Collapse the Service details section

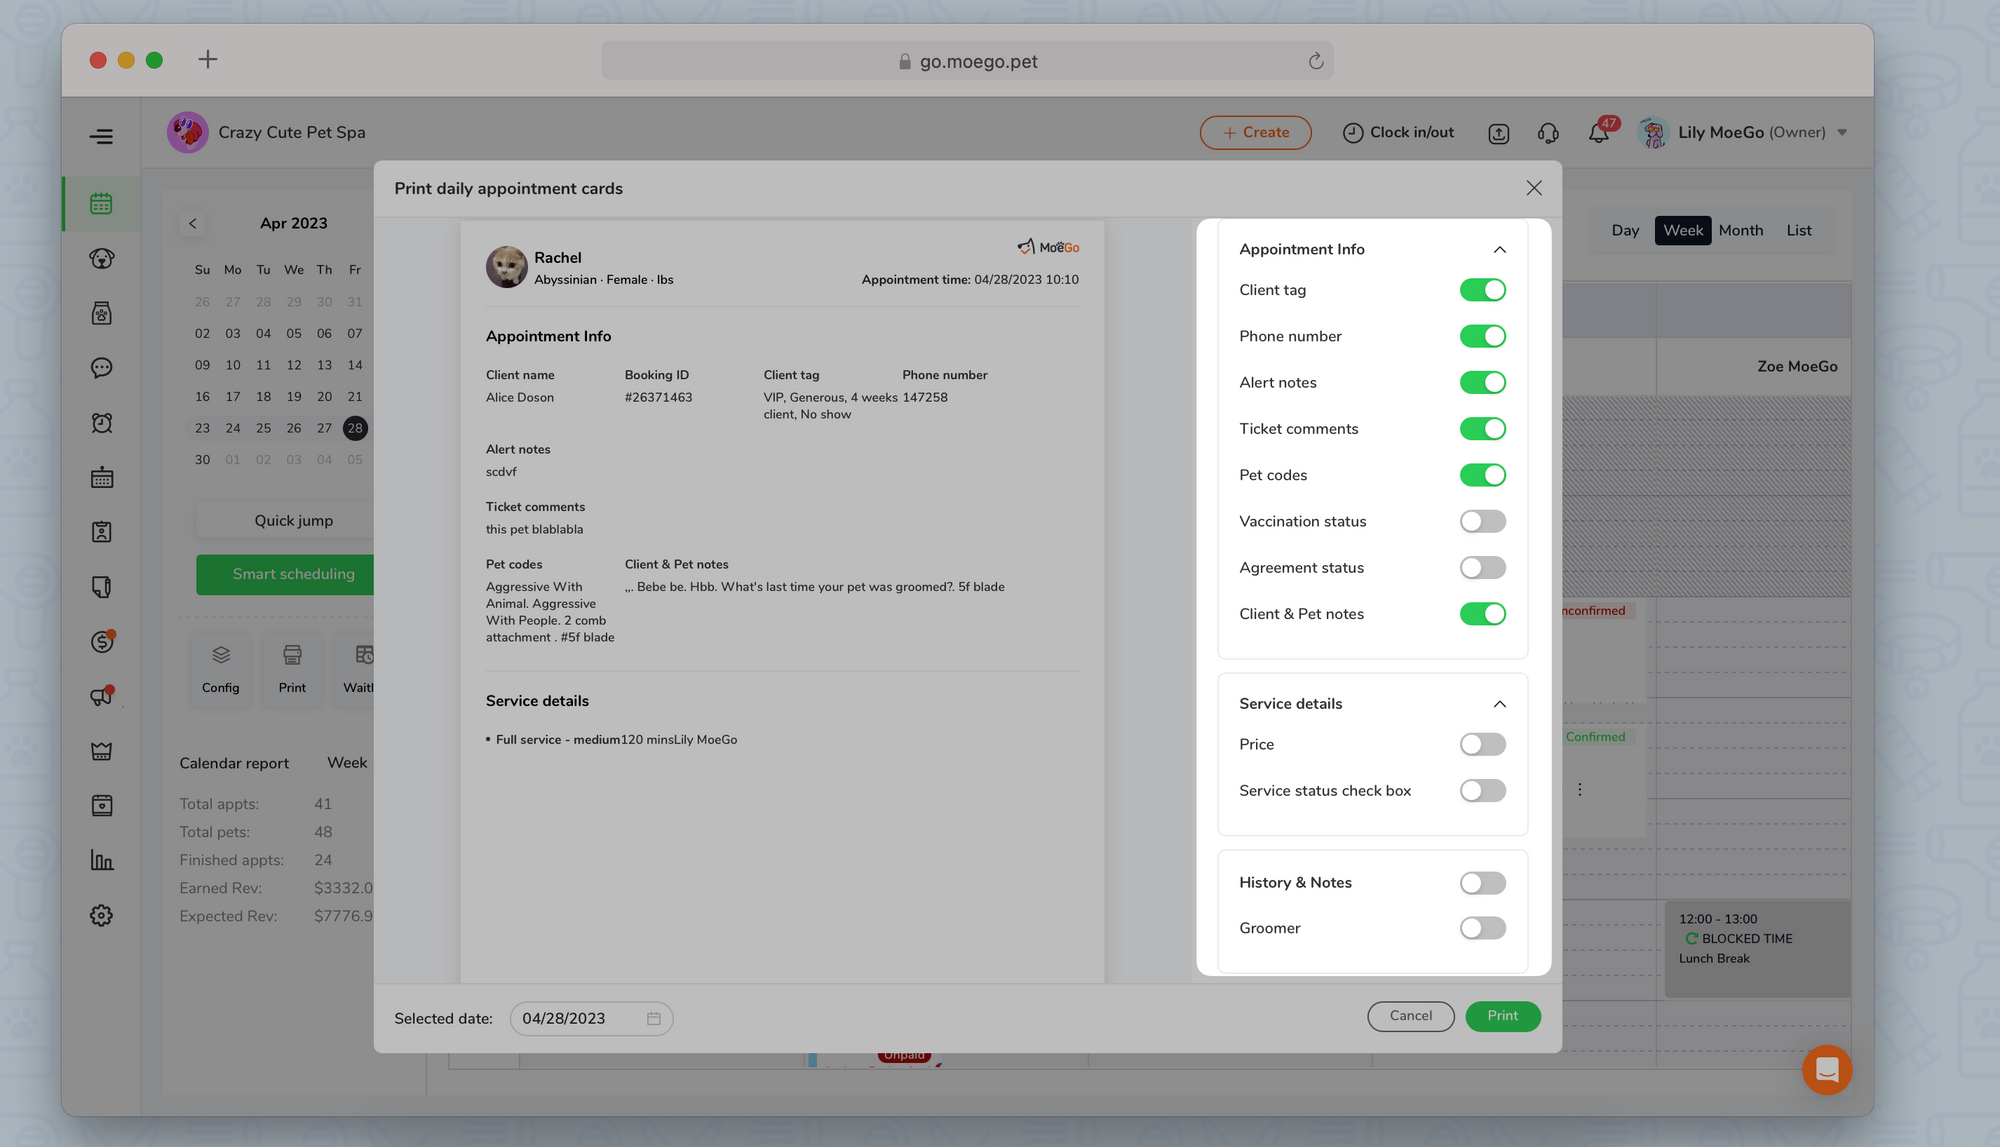1499,704
